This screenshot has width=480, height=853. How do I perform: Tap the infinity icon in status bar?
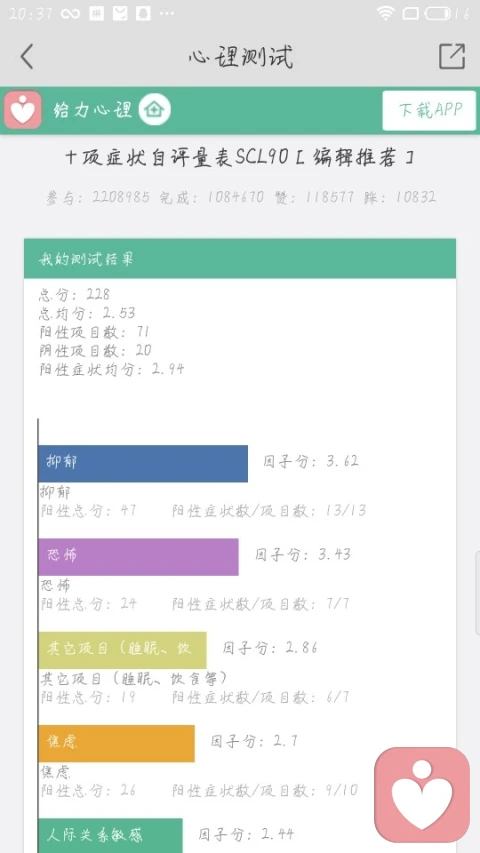pos(71,14)
